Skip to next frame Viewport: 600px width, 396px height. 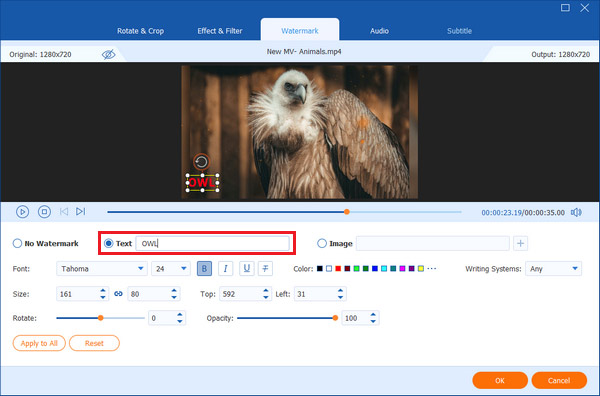80,212
